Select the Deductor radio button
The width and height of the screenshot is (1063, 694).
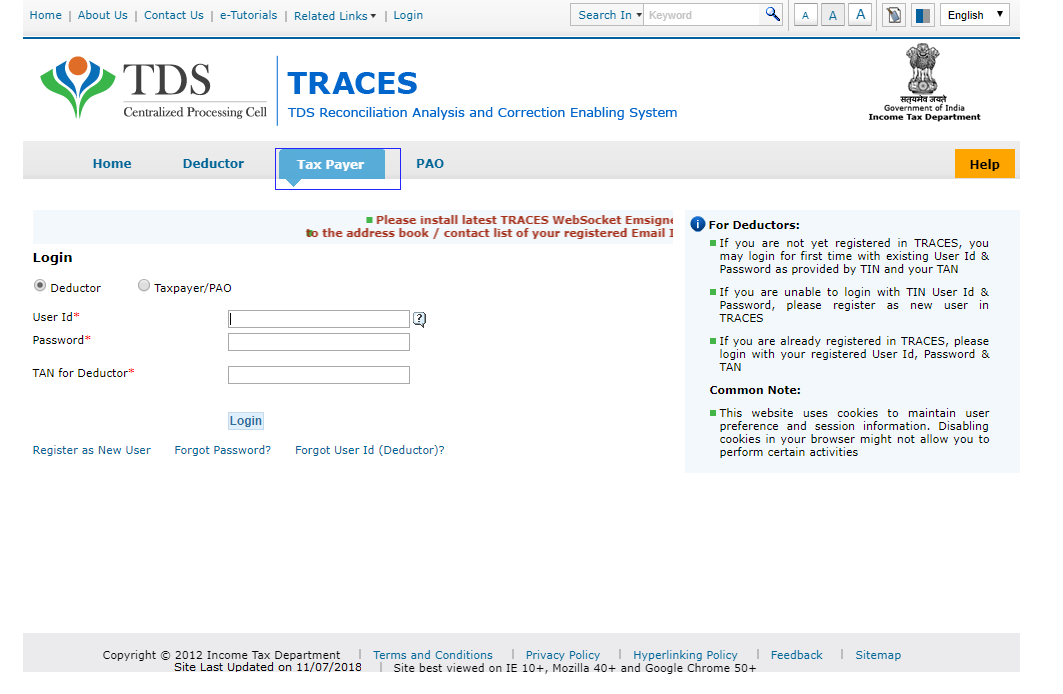(39, 285)
